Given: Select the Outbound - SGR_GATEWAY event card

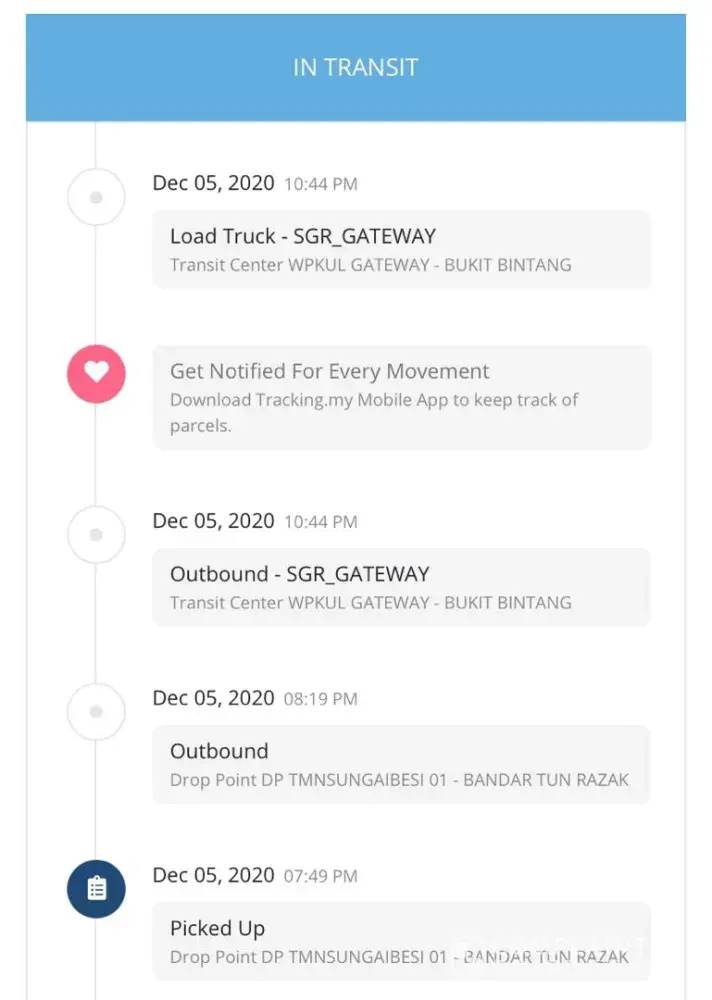Looking at the screenshot, I should click(401, 587).
